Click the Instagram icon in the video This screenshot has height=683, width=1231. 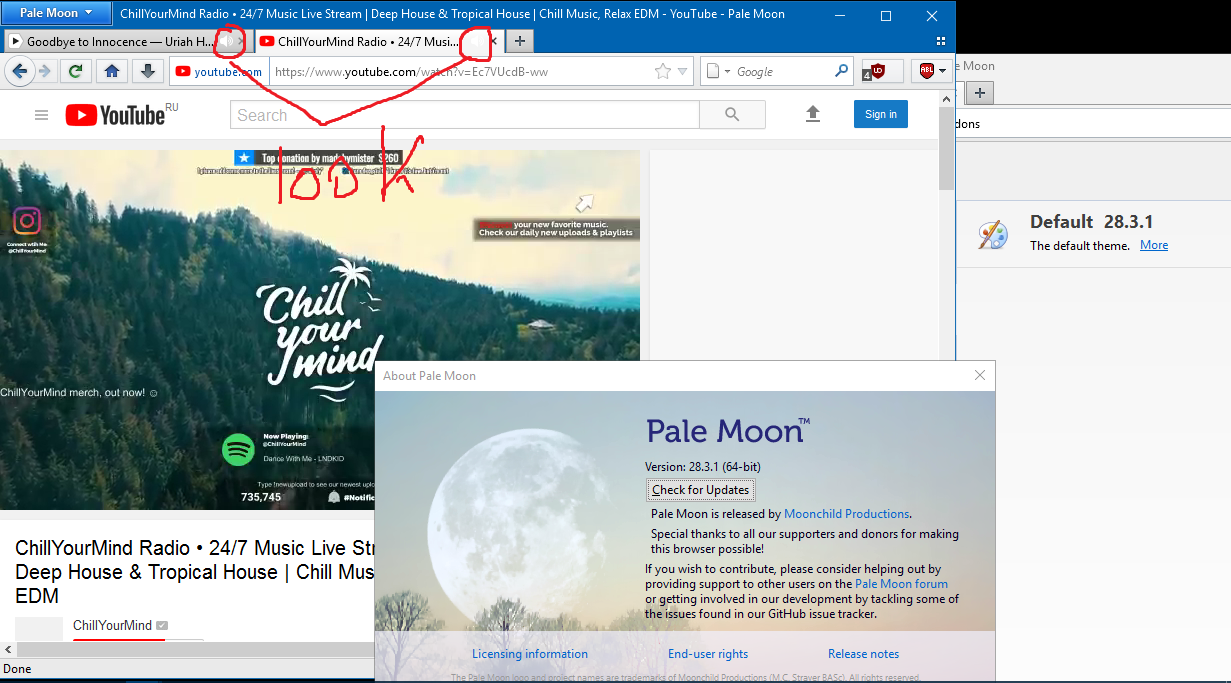click(x=27, y=221)
